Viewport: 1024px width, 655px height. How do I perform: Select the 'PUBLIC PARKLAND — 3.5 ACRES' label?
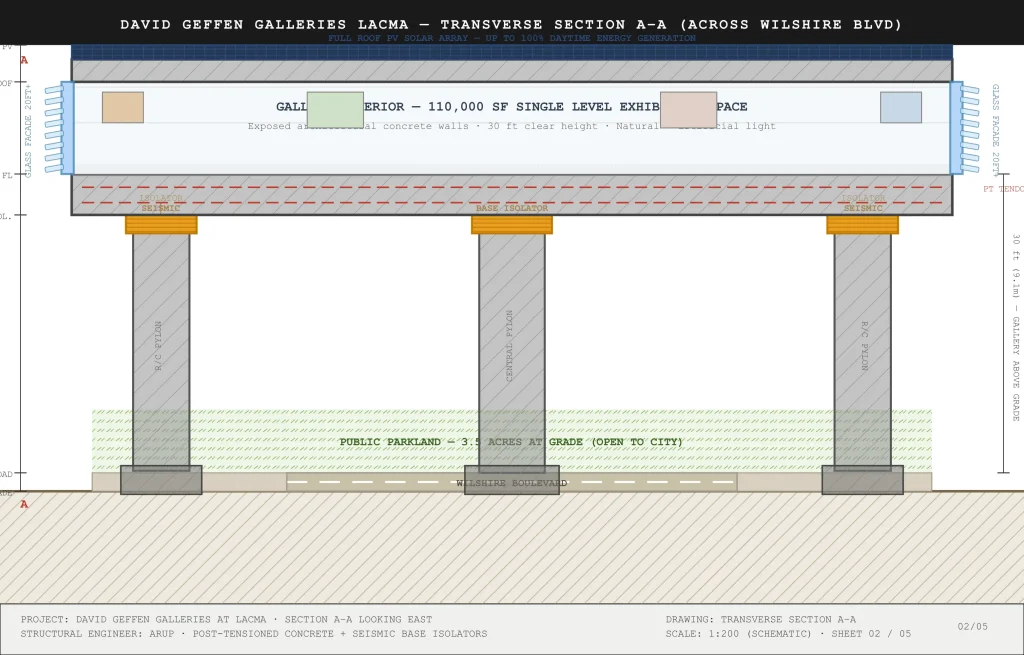pyautogui.click(x=511, y=442)
